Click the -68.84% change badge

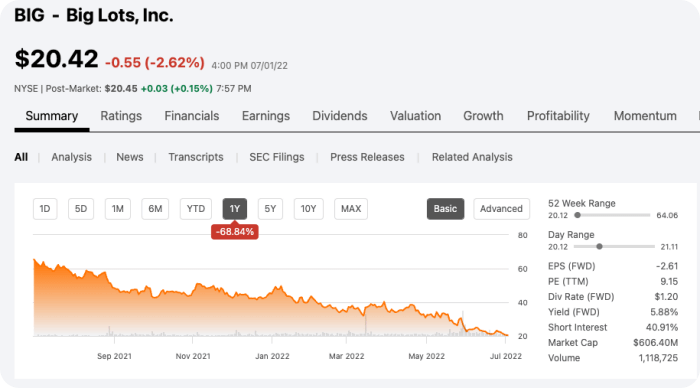click(x=235, y=232)
